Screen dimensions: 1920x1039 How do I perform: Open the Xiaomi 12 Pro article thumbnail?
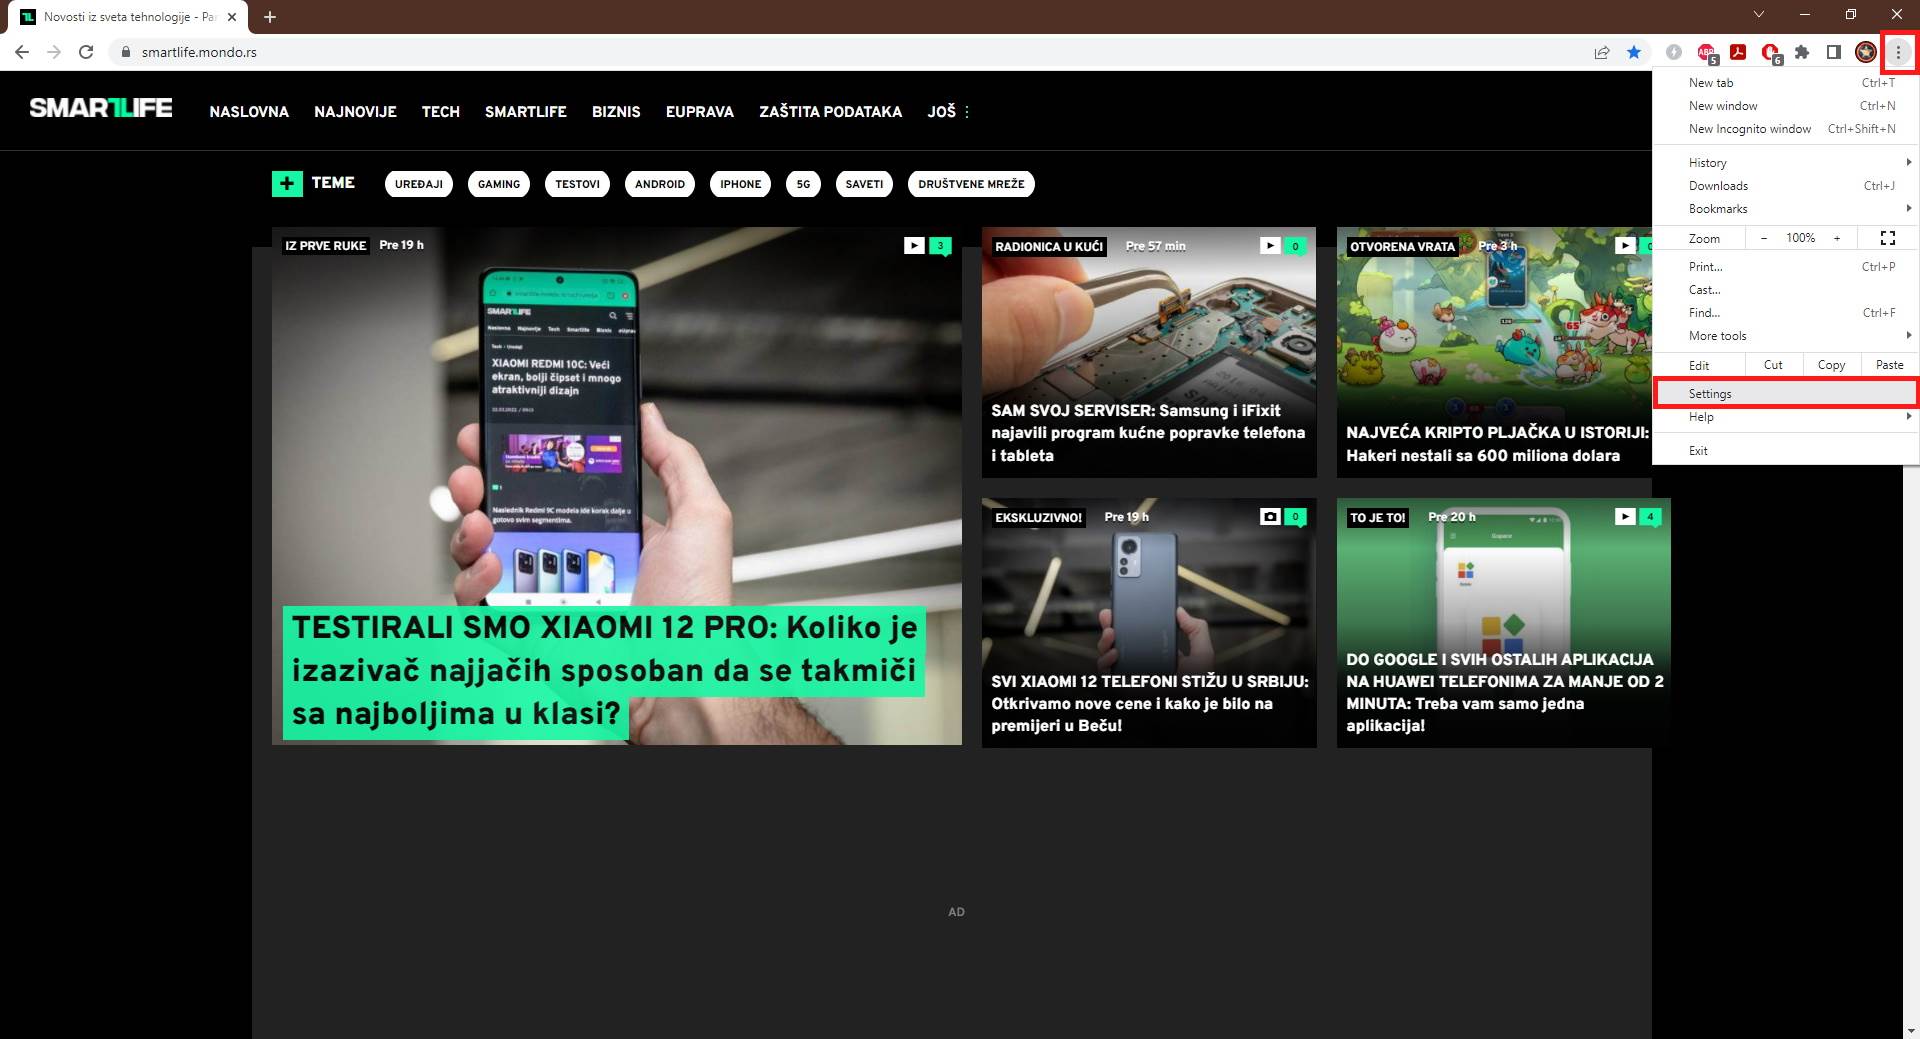pos(616,485)
